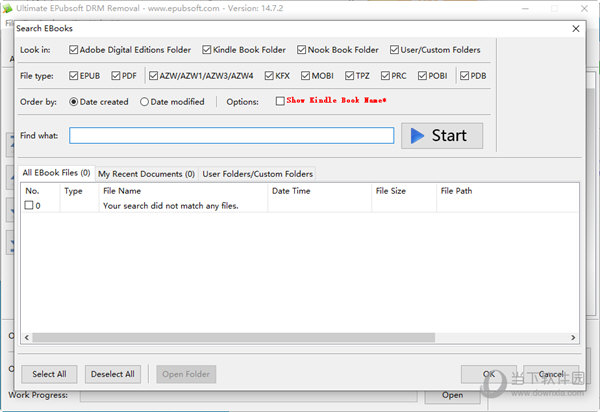This screenshot has width=600, height=412.
Task: Check the row 0 checkbox
Action: pyautogui.click(x=29, y=205)
